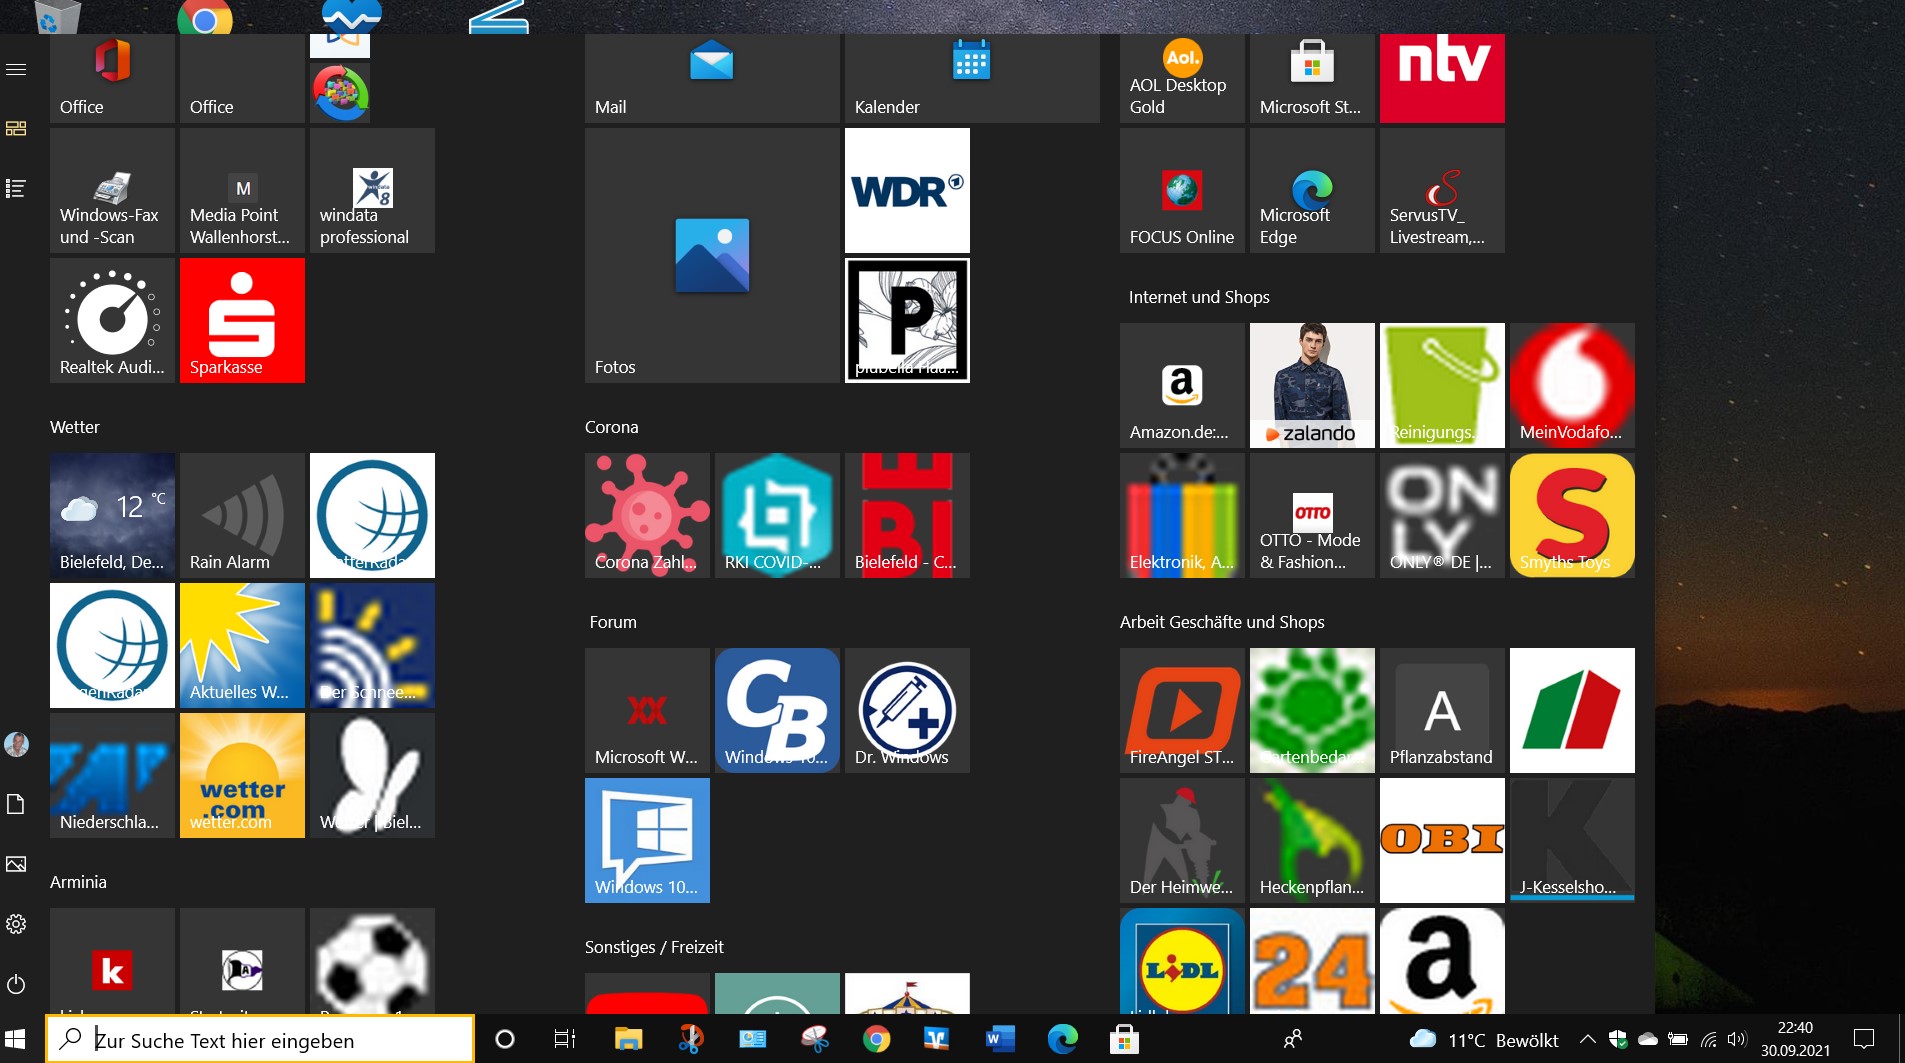Open the Microsoft Store tile
The height and width of the screenshot is (1063, 1905).
click(x=1312, y=78)
